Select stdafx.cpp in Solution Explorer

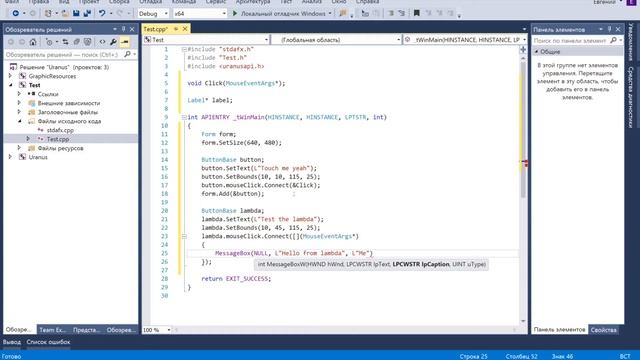(60, 130)
